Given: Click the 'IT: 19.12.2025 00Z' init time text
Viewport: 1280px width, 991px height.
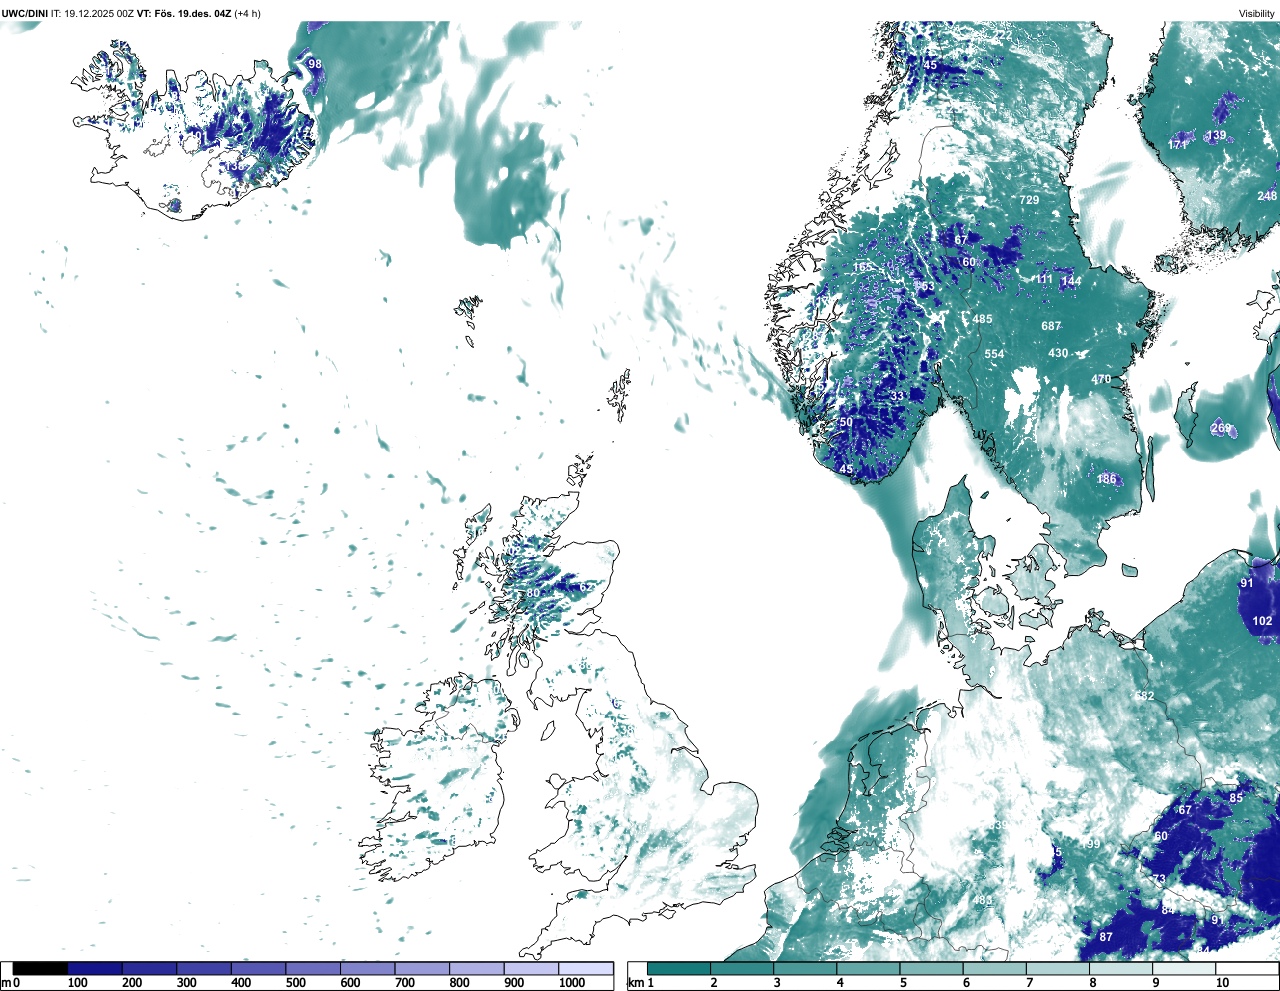Looking at the screenshot, I should click(93, 12).
